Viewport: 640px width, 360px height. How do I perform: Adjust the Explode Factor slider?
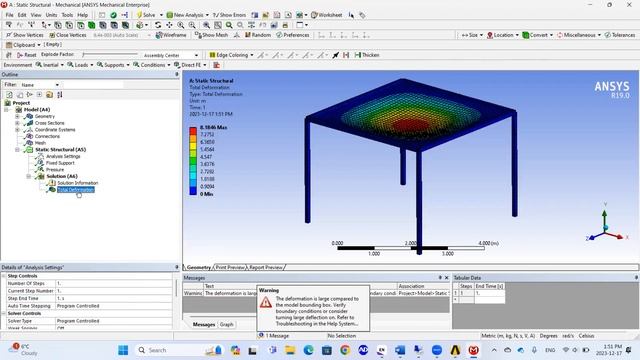click(x=110, y=54)
